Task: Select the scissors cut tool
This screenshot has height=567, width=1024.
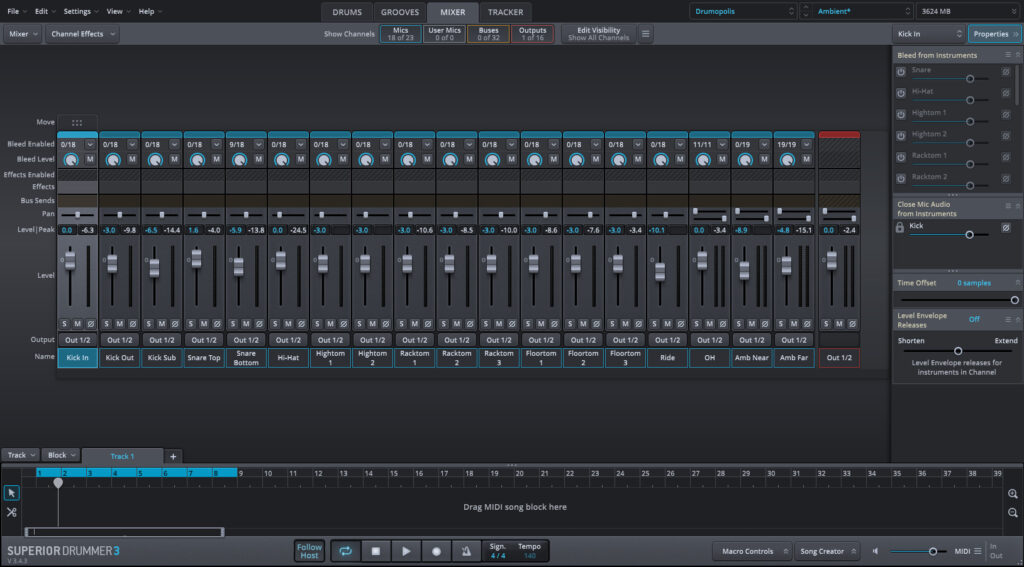Action: click(12, 512)
